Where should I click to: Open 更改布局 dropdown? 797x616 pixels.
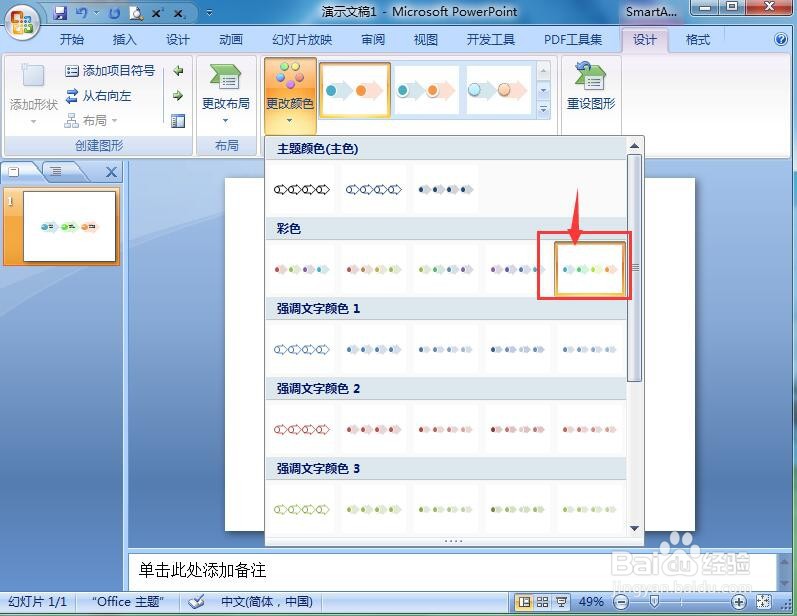(226, 94)
